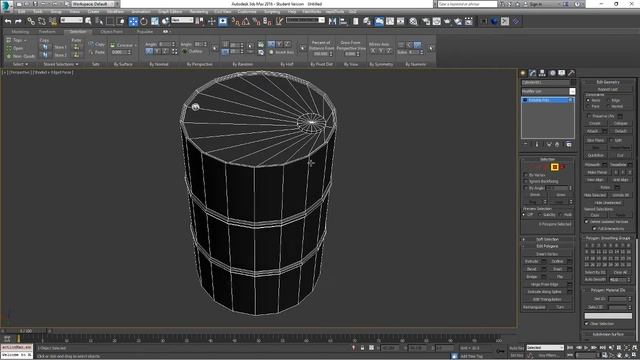The height and width of the screenshot is (360, 640).
Task: Click the Grow selection button
Action: tap(561, 195)
